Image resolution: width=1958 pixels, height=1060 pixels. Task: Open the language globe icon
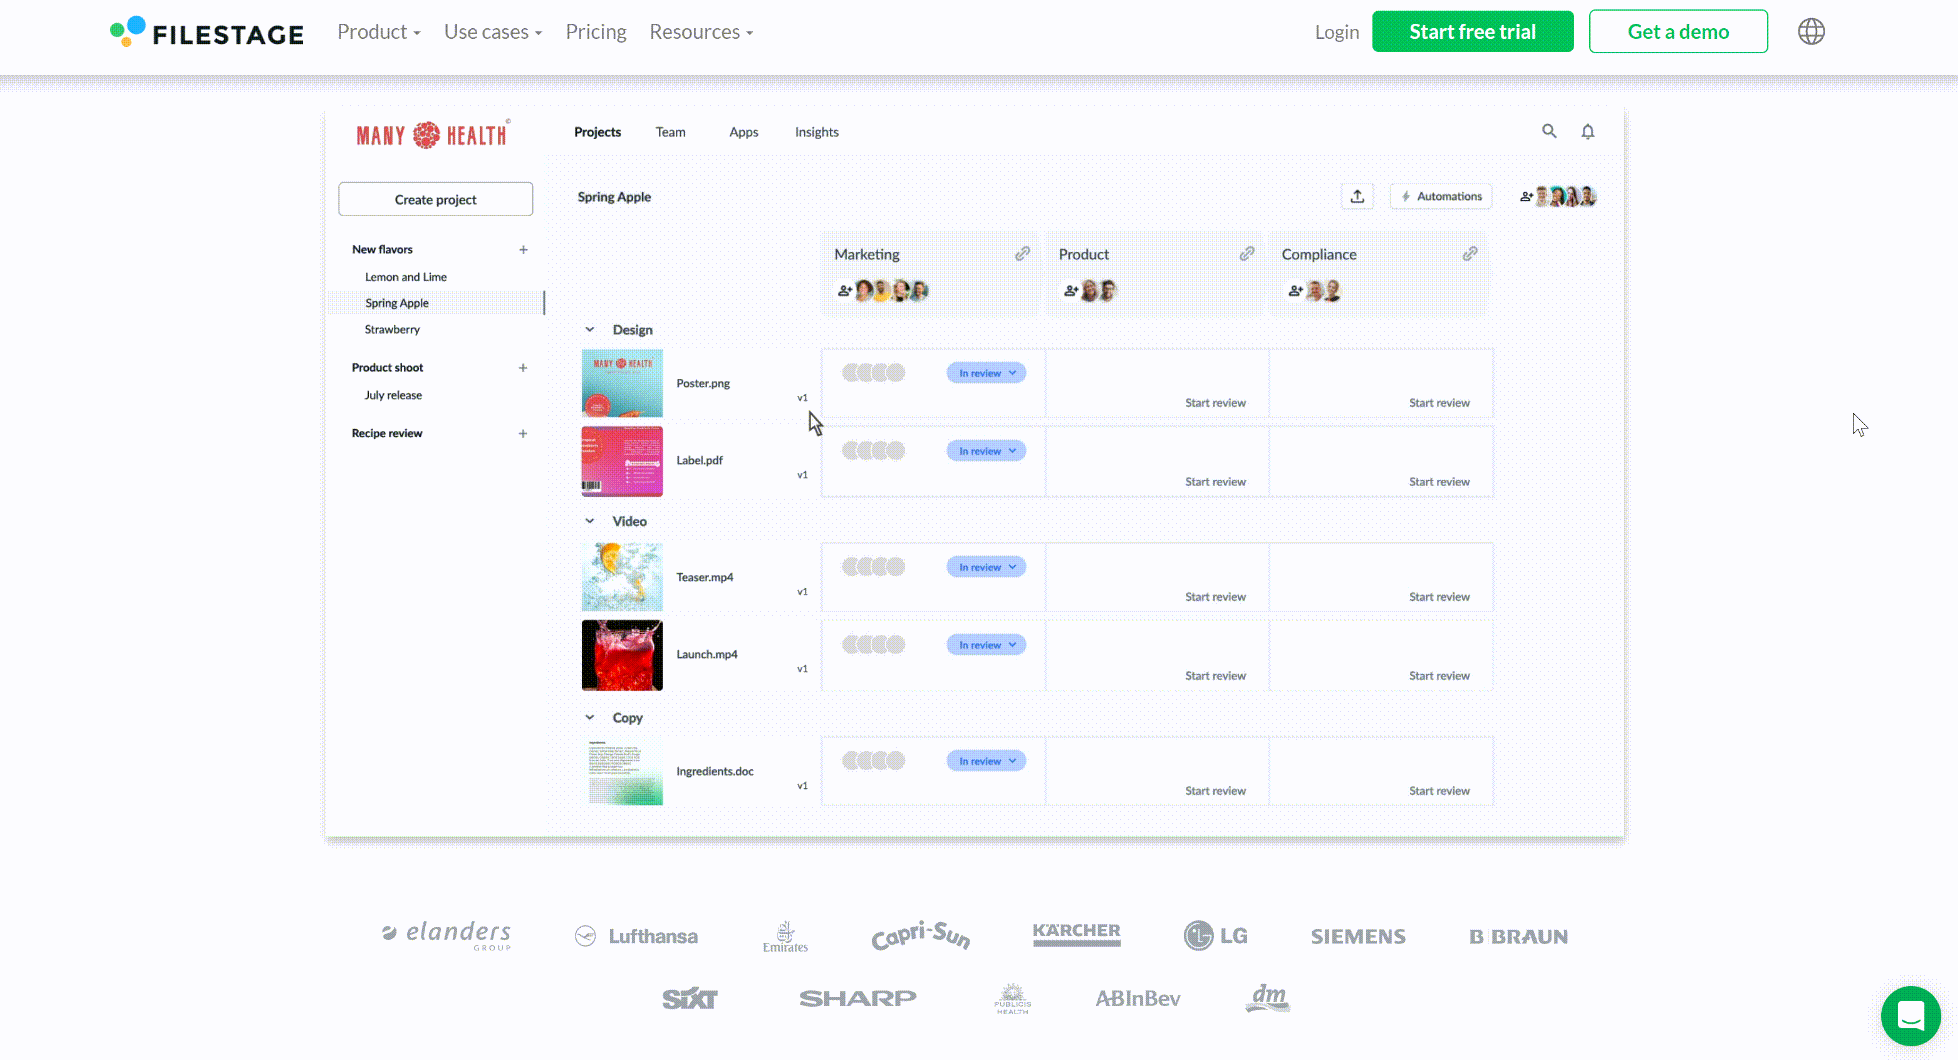pyautogui.click(x=1811, y=32)
